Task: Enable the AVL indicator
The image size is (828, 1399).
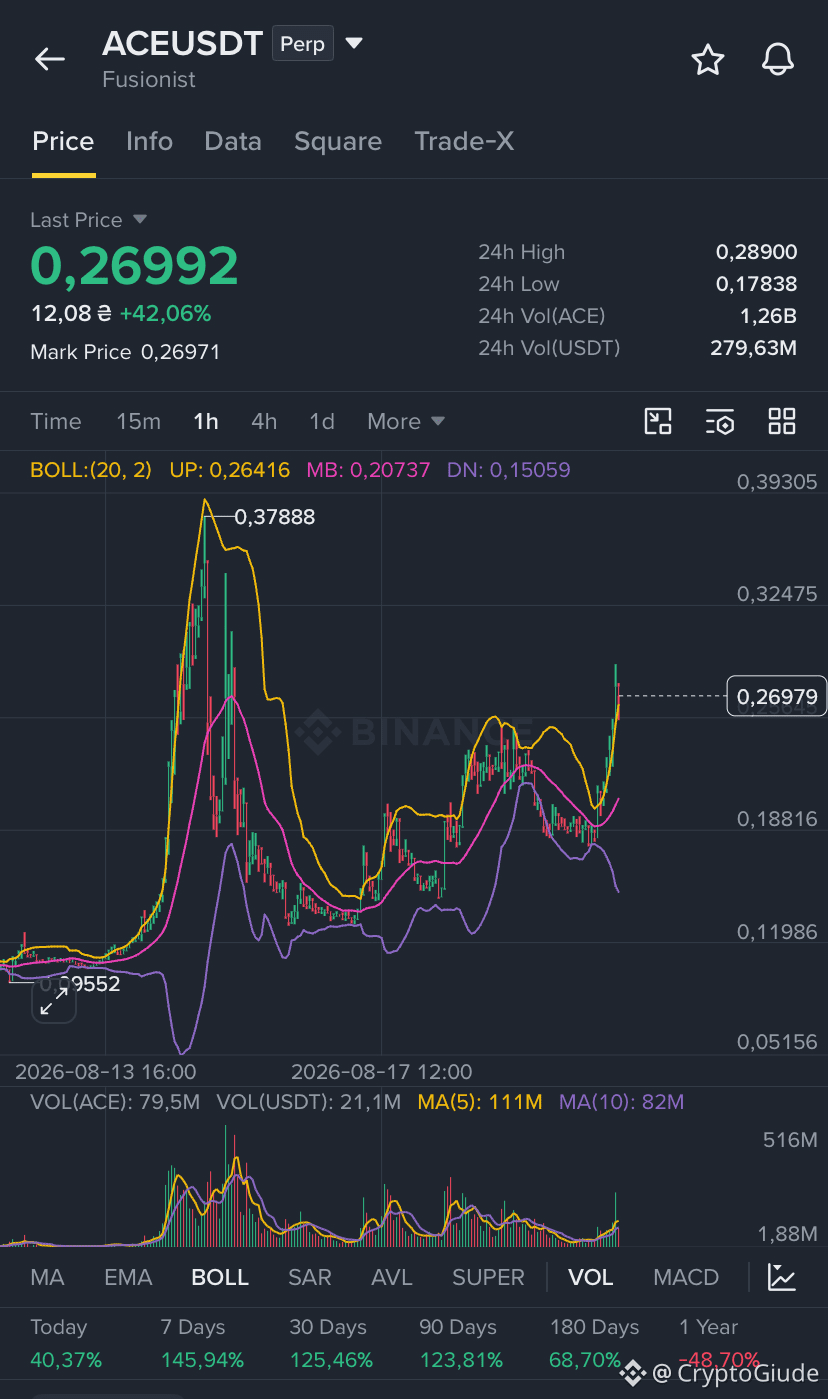Action: tap(392, 1277)
